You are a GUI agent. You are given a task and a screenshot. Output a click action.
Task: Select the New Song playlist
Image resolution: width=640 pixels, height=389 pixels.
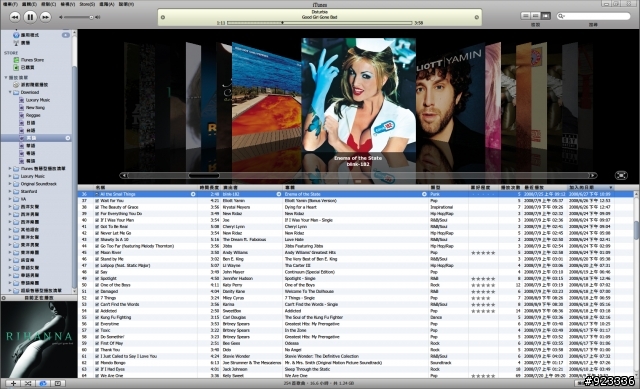click(35, 108)
